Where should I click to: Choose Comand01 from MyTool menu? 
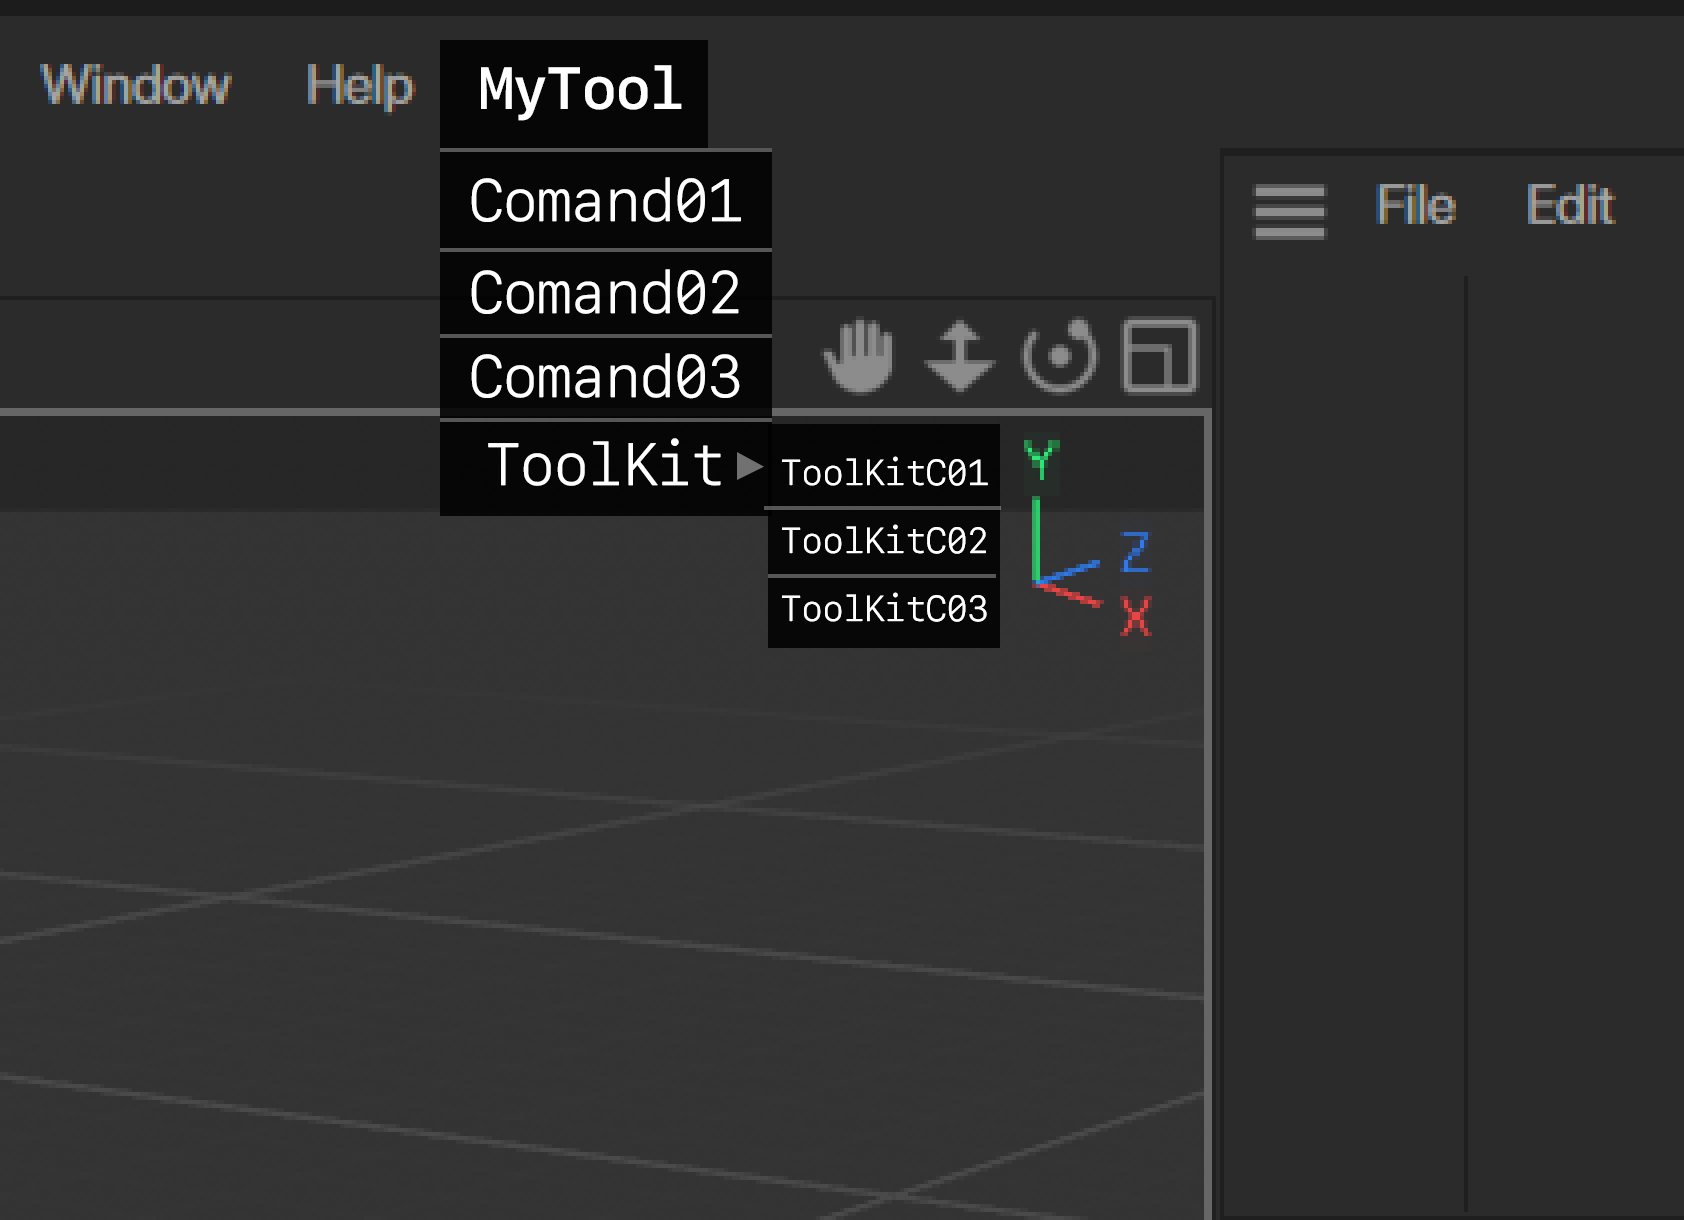(x=606, y=200)
